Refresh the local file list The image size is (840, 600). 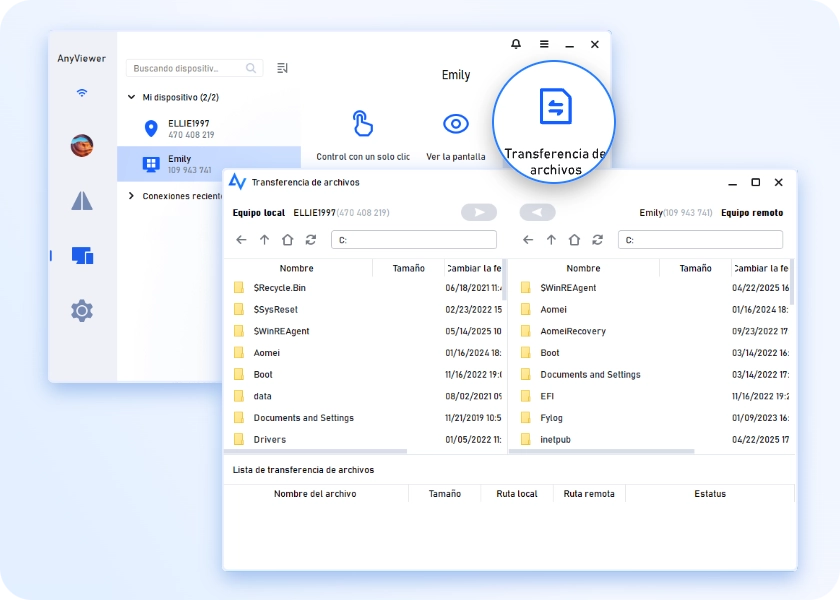point(311,240)
